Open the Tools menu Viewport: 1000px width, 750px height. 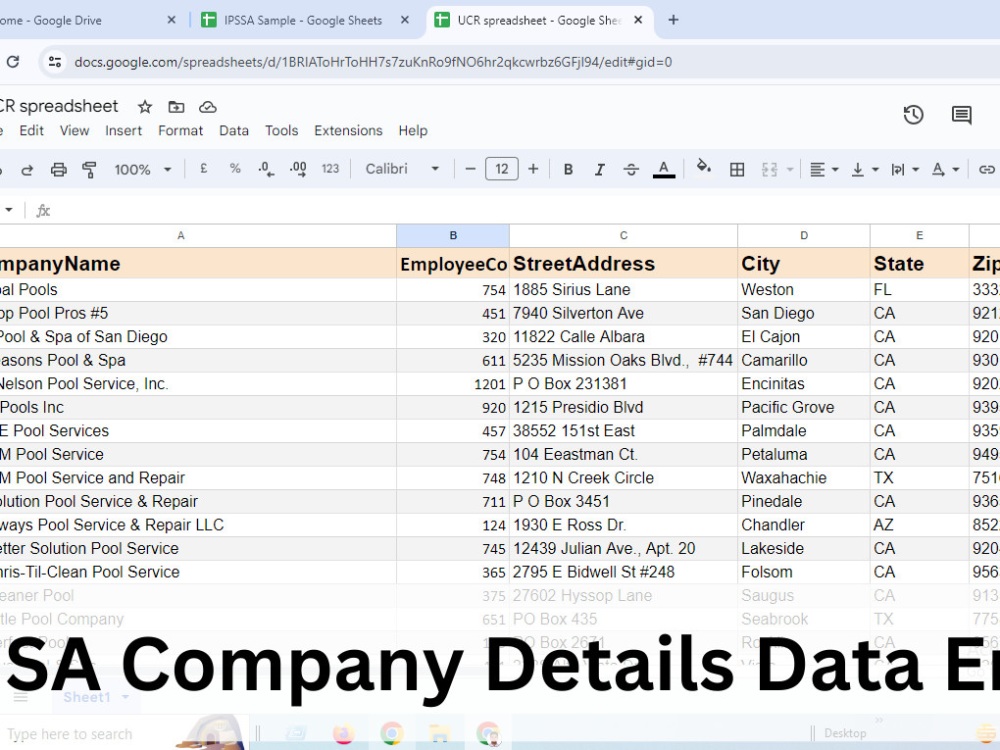(x=281, y=131)
